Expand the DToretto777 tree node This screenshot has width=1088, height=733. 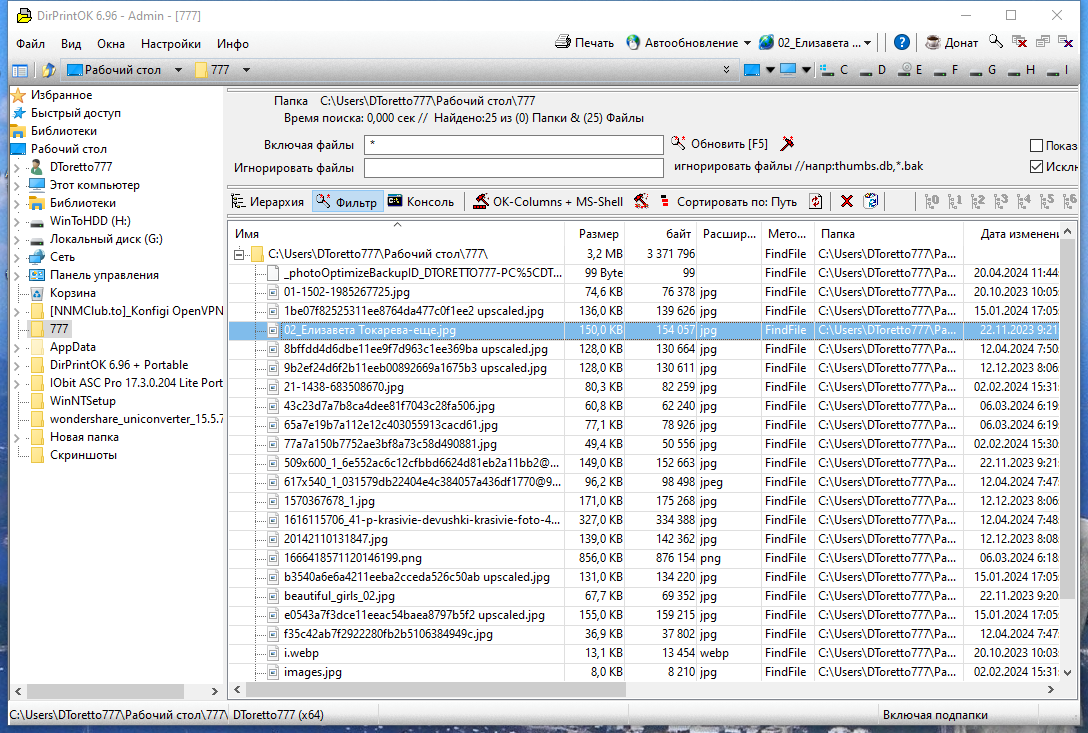17,167
